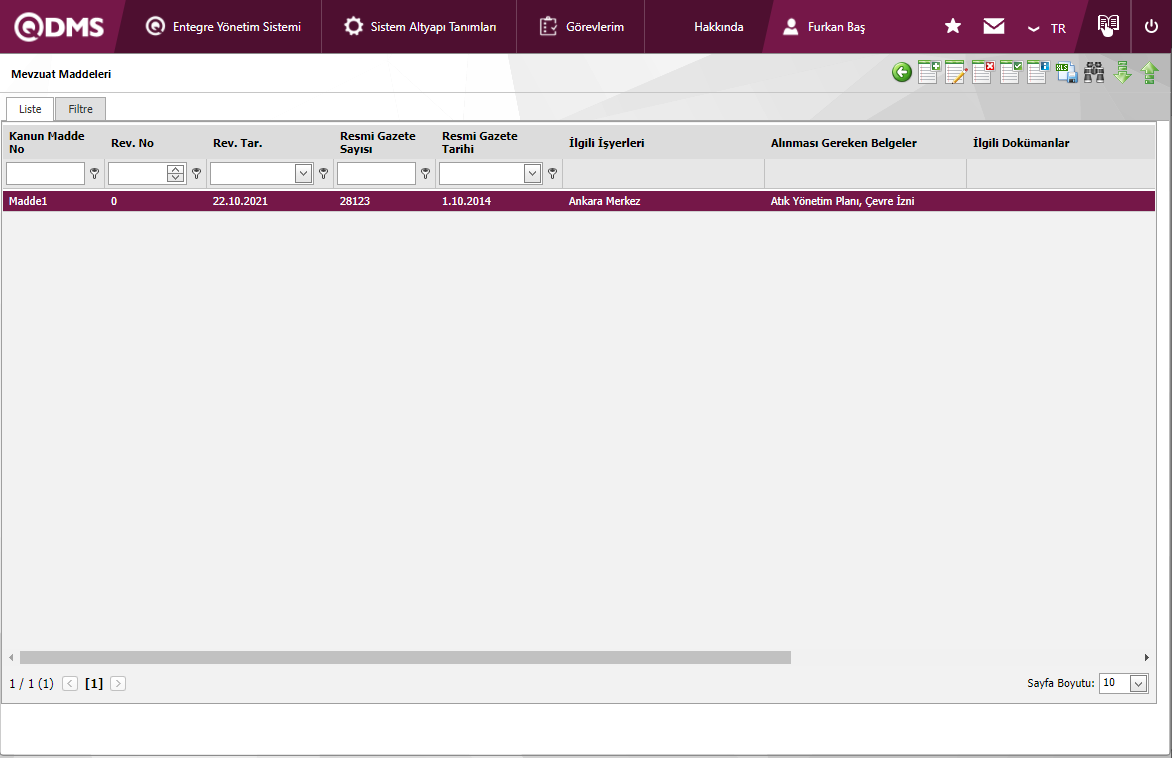Go to next page in pager
Image resolution: width=1172 pixels, height=758 pixels.
tap(118, 683)
